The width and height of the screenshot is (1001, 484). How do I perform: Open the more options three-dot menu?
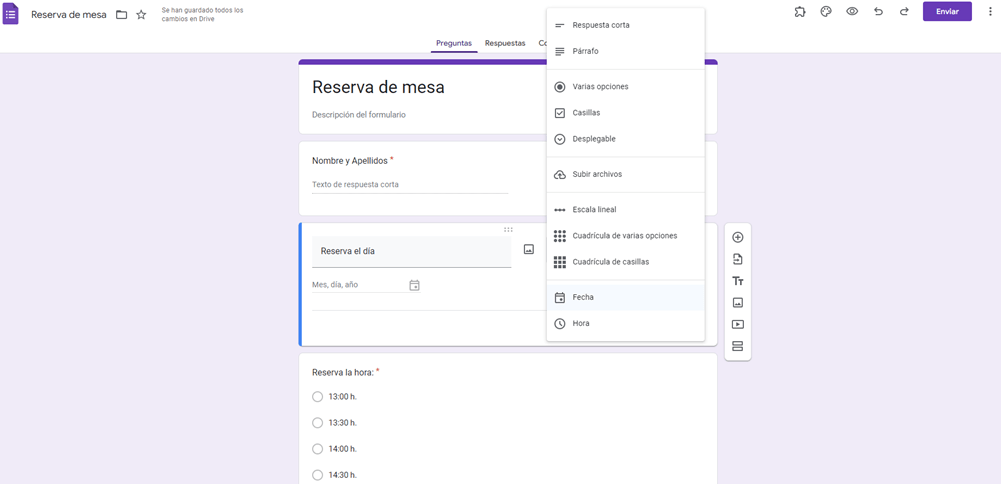[988, 12]
